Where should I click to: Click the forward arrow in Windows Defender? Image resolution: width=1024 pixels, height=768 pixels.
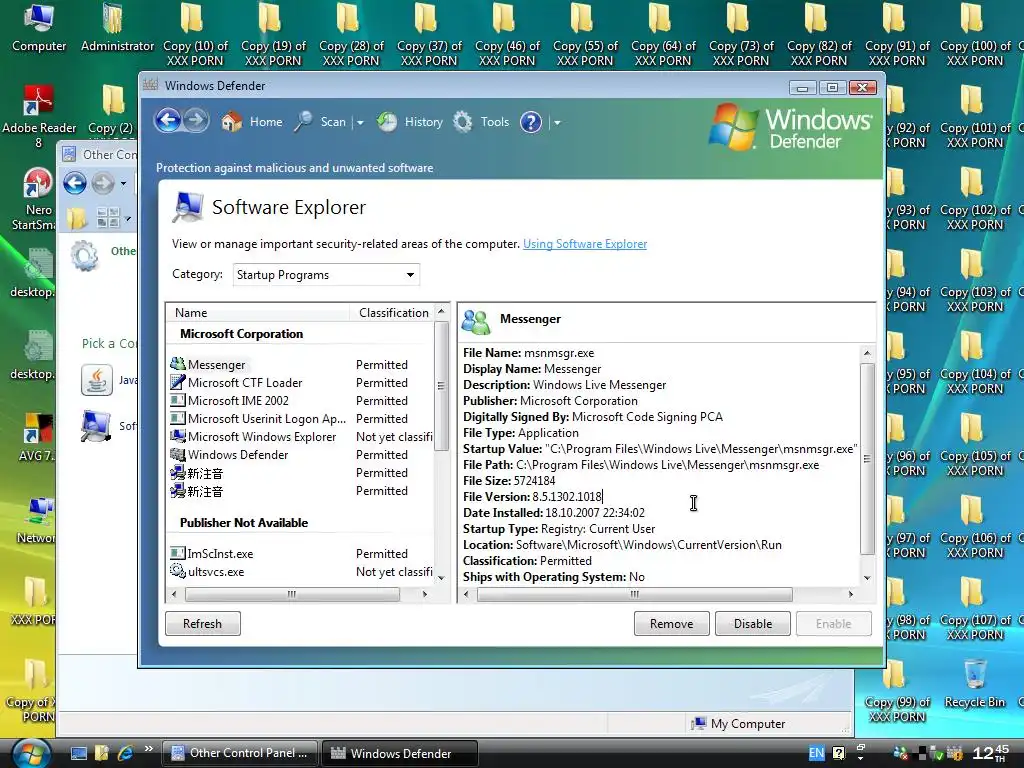pos(196,121)
